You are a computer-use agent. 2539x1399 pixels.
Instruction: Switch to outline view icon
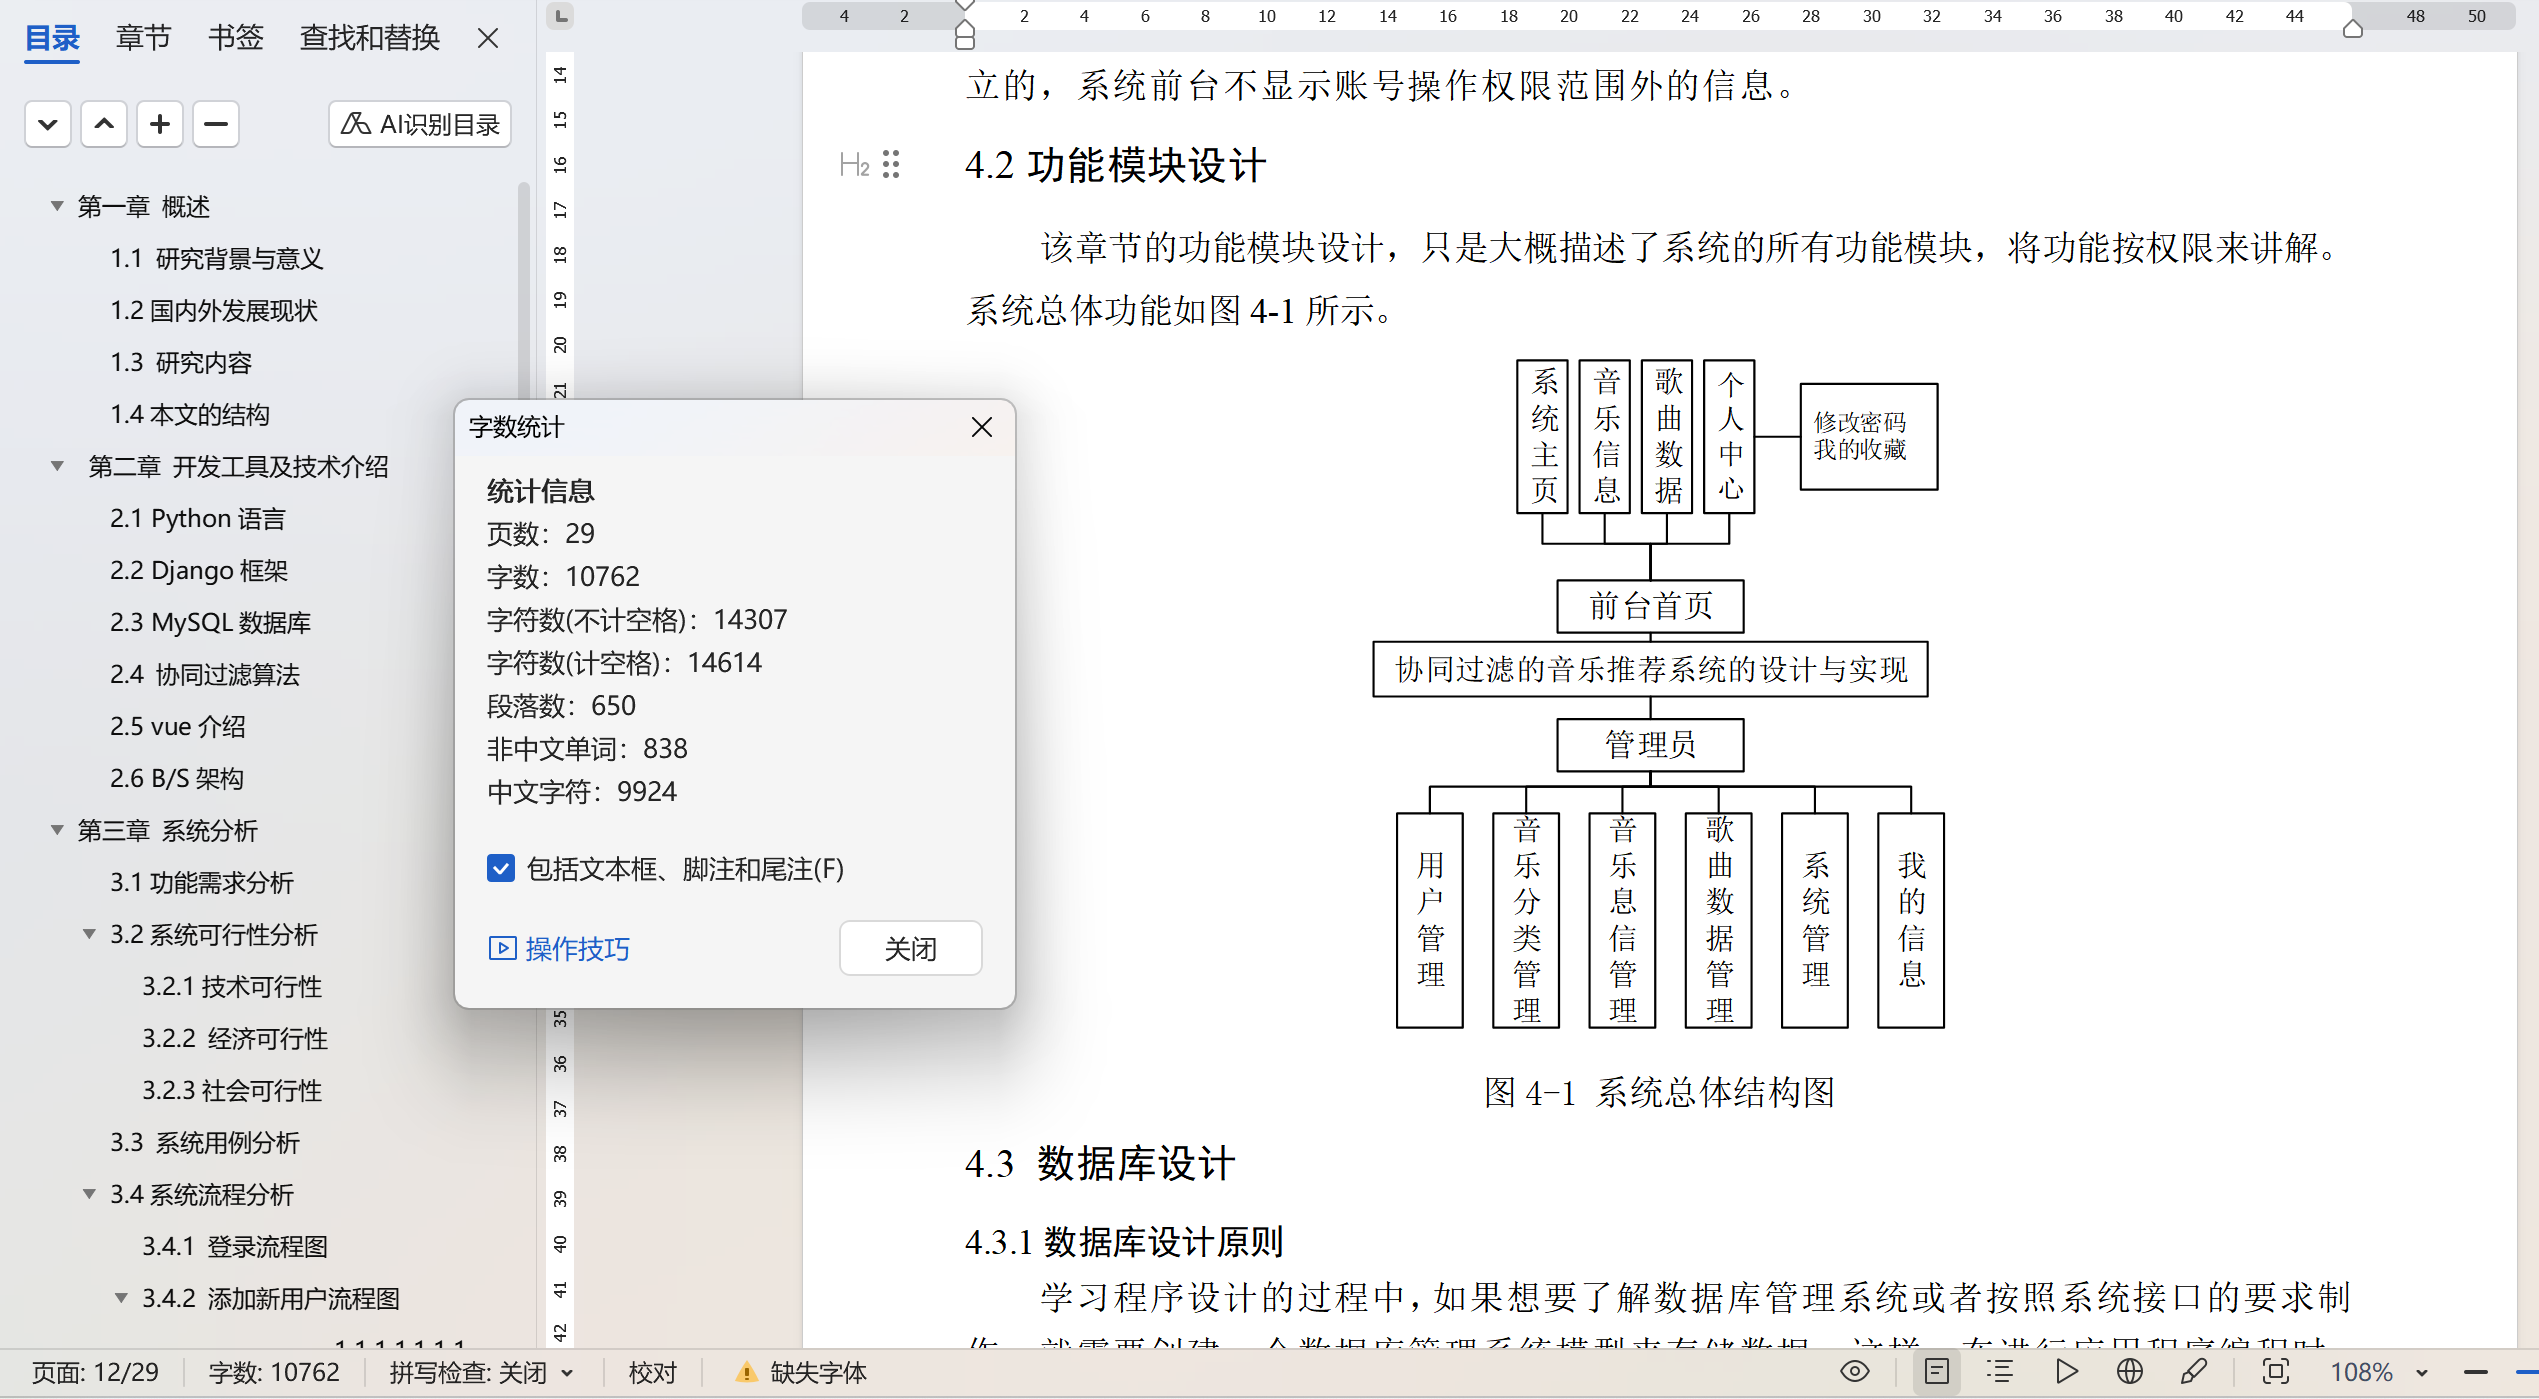pyautogui.click(x=2000, y=1371)
